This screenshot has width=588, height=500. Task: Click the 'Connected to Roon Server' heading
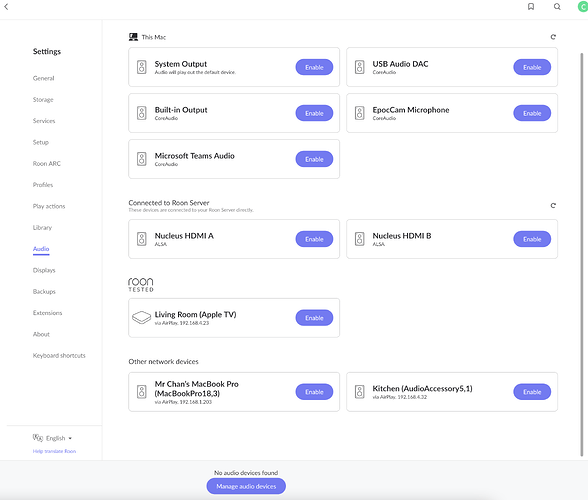169,203
